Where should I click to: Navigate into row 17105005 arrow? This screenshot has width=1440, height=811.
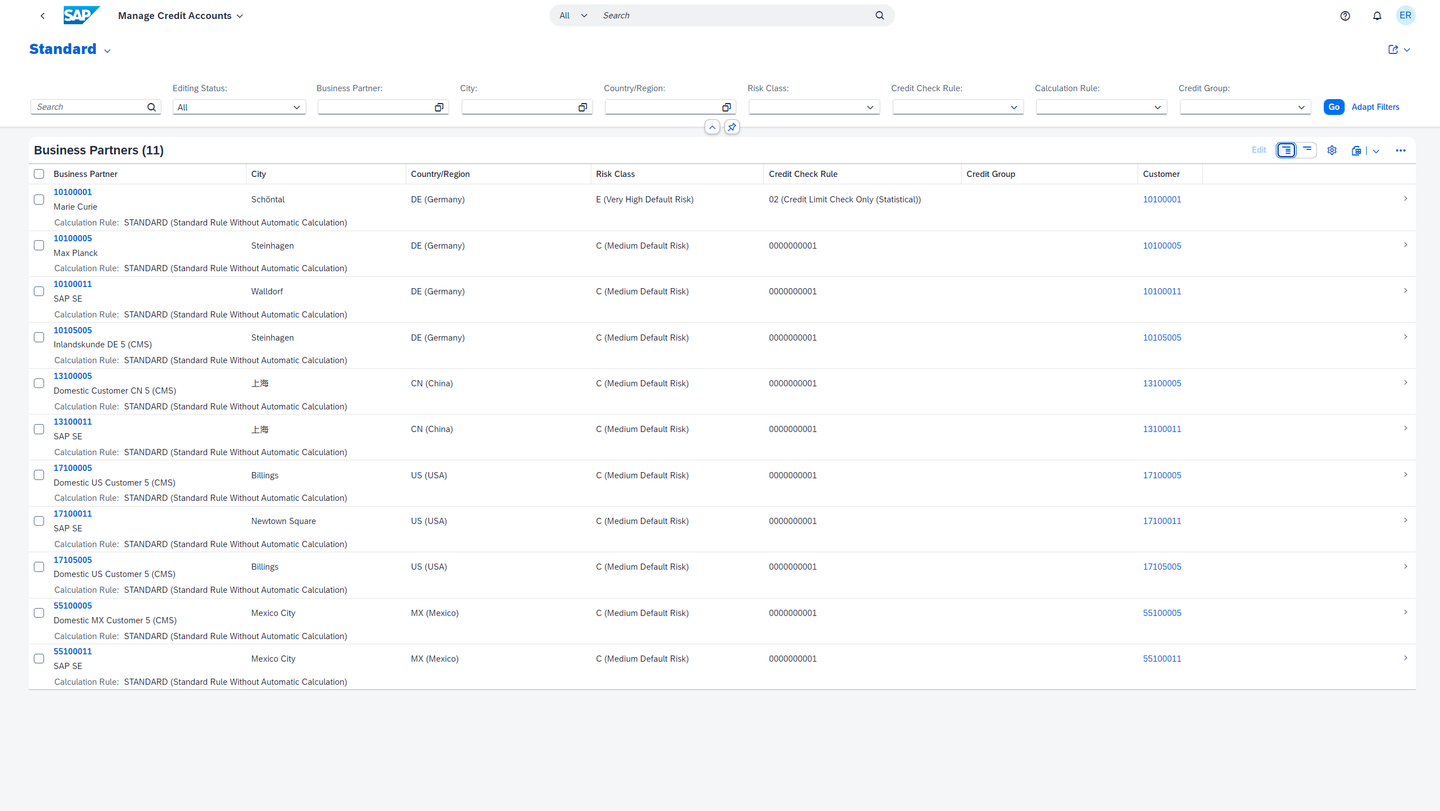coord(1405,567)
